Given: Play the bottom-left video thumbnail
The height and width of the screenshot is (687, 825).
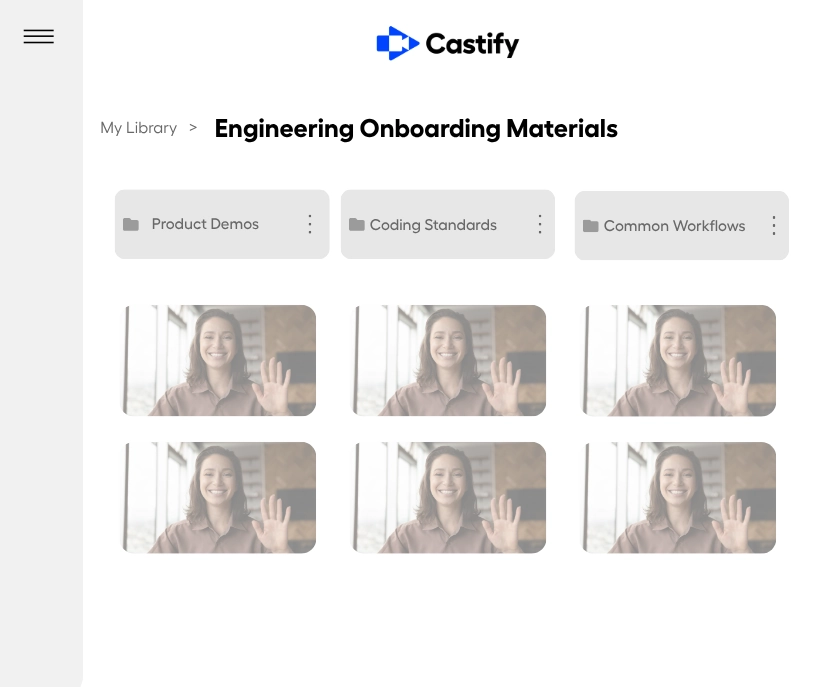Looking at the screenshot, I should (x=219, y=497).
